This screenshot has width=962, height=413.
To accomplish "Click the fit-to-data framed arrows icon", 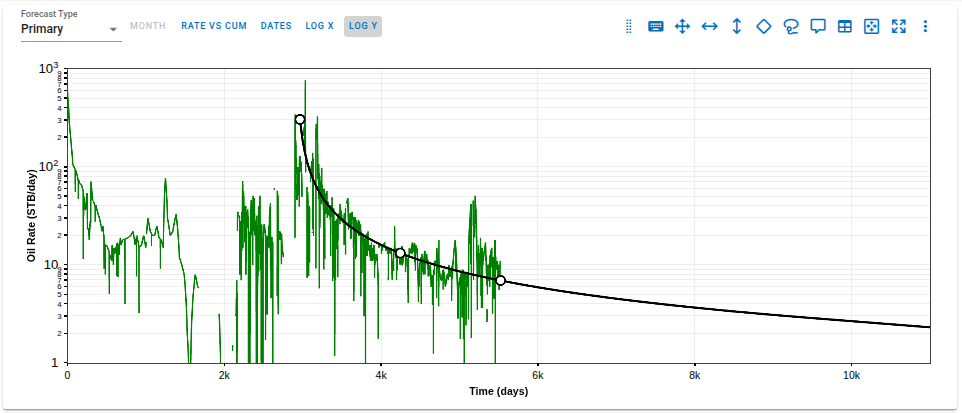I will coord(872,27).
